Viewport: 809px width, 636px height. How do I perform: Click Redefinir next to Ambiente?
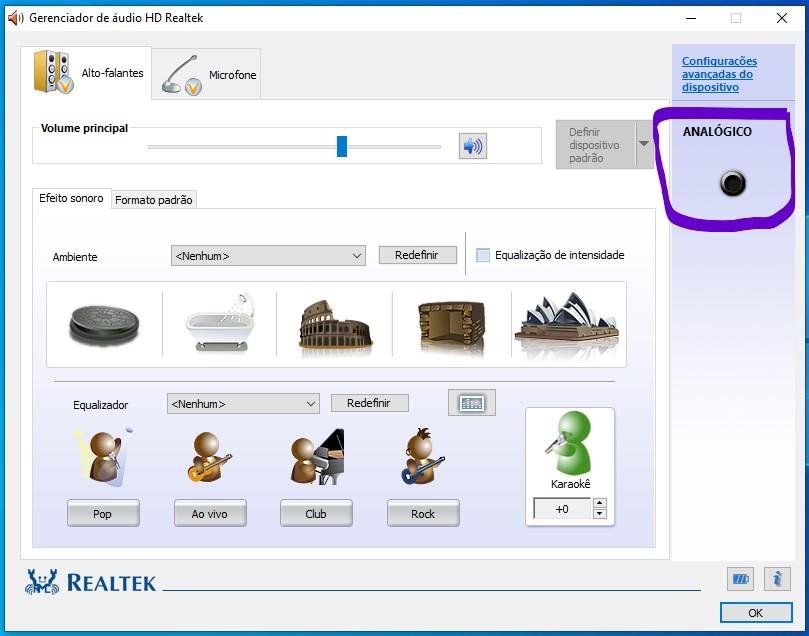[417, 255]
